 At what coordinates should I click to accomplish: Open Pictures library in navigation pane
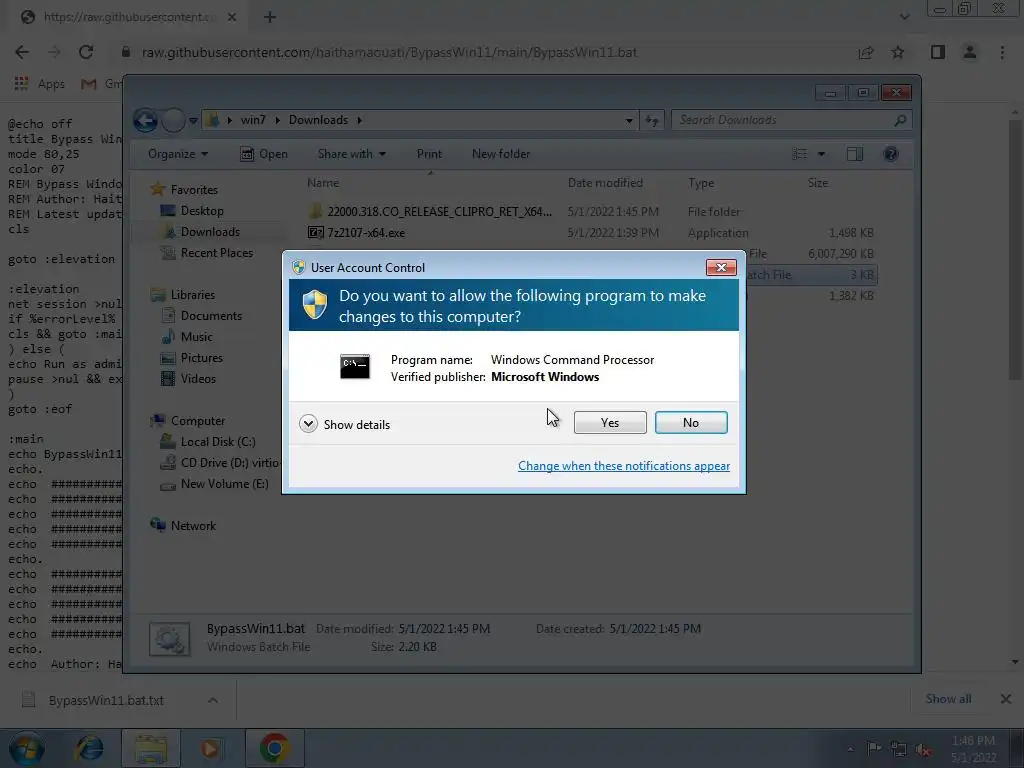(202, 358)
